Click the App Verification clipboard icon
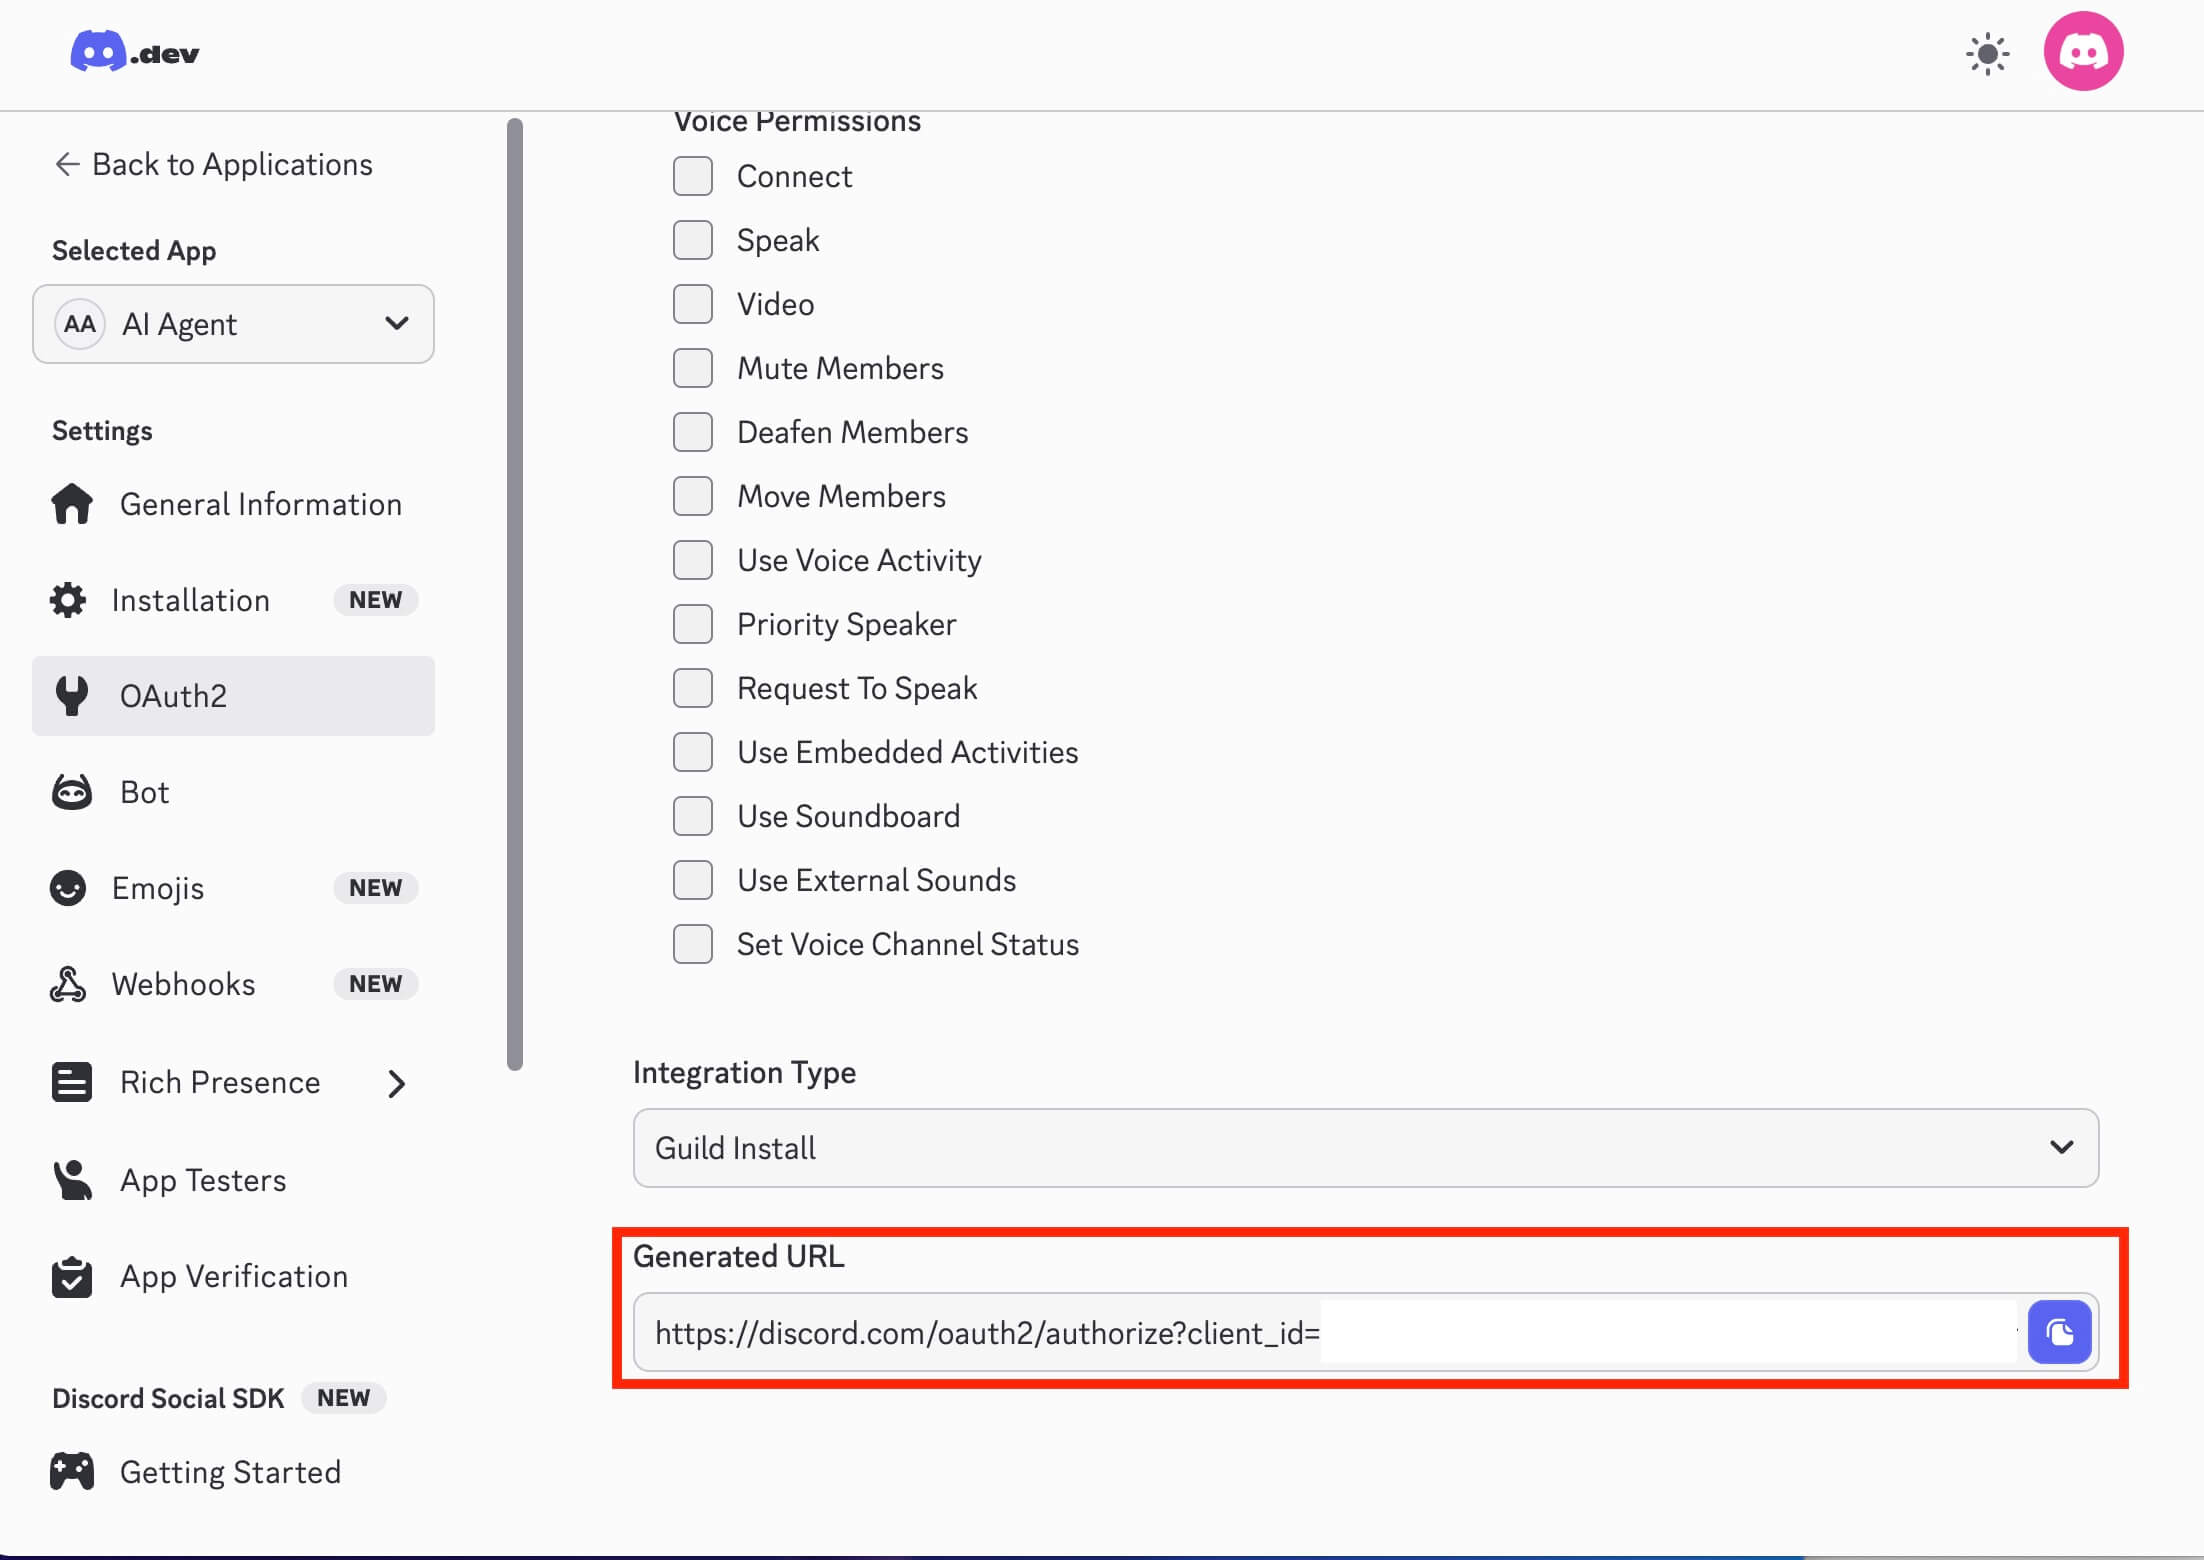Screen dimensions: 2204x1560 72,1277
